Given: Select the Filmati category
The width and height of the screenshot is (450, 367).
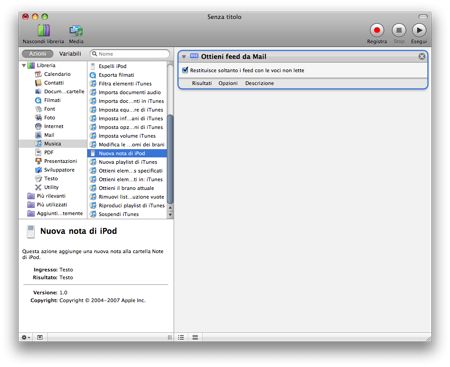Looking at the screenshot, I should [x=52, y=100].
